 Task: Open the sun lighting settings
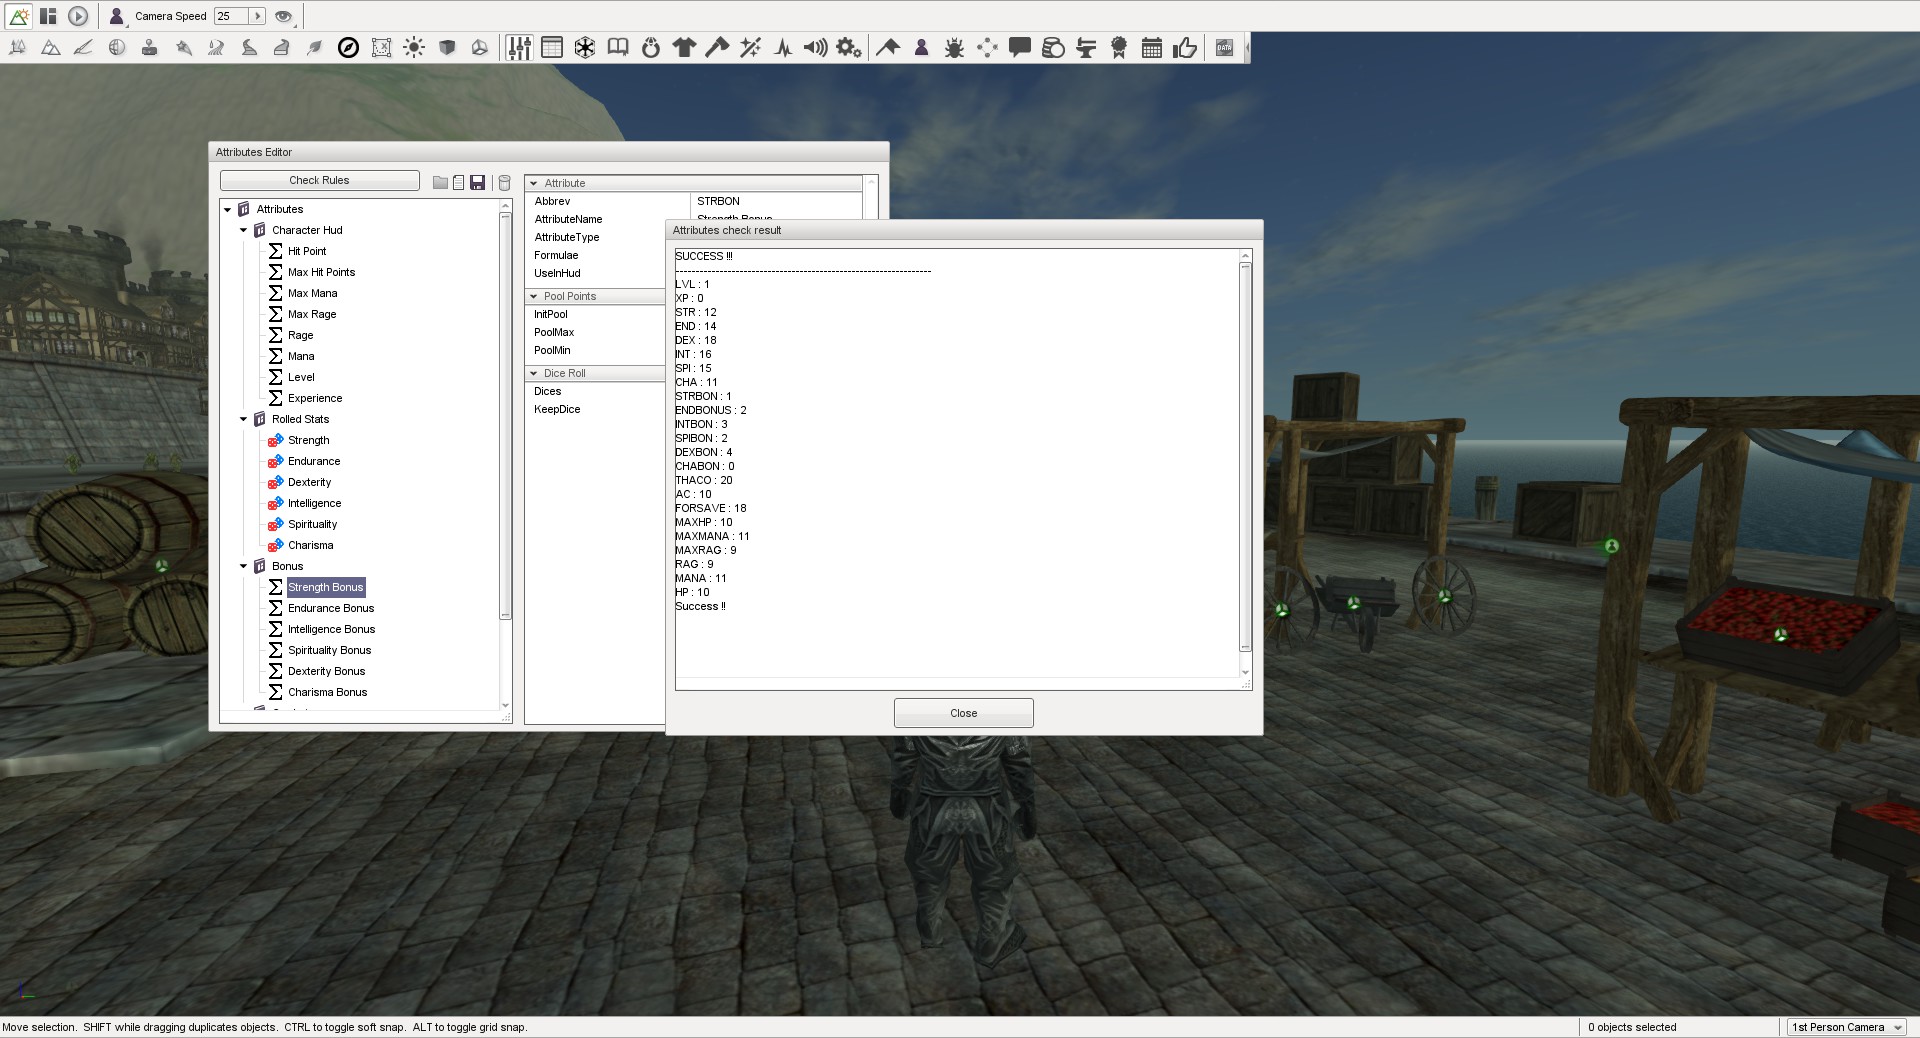pyautogui.click(x=414, y=47)
